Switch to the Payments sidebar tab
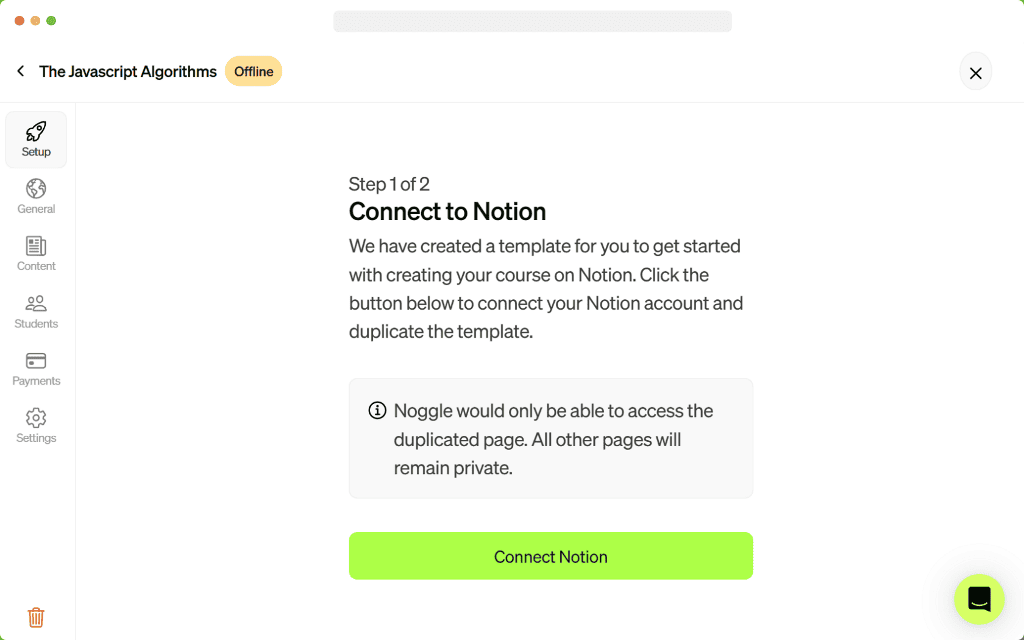Screen dimensions: 1024x640 [x=36, y=368]
